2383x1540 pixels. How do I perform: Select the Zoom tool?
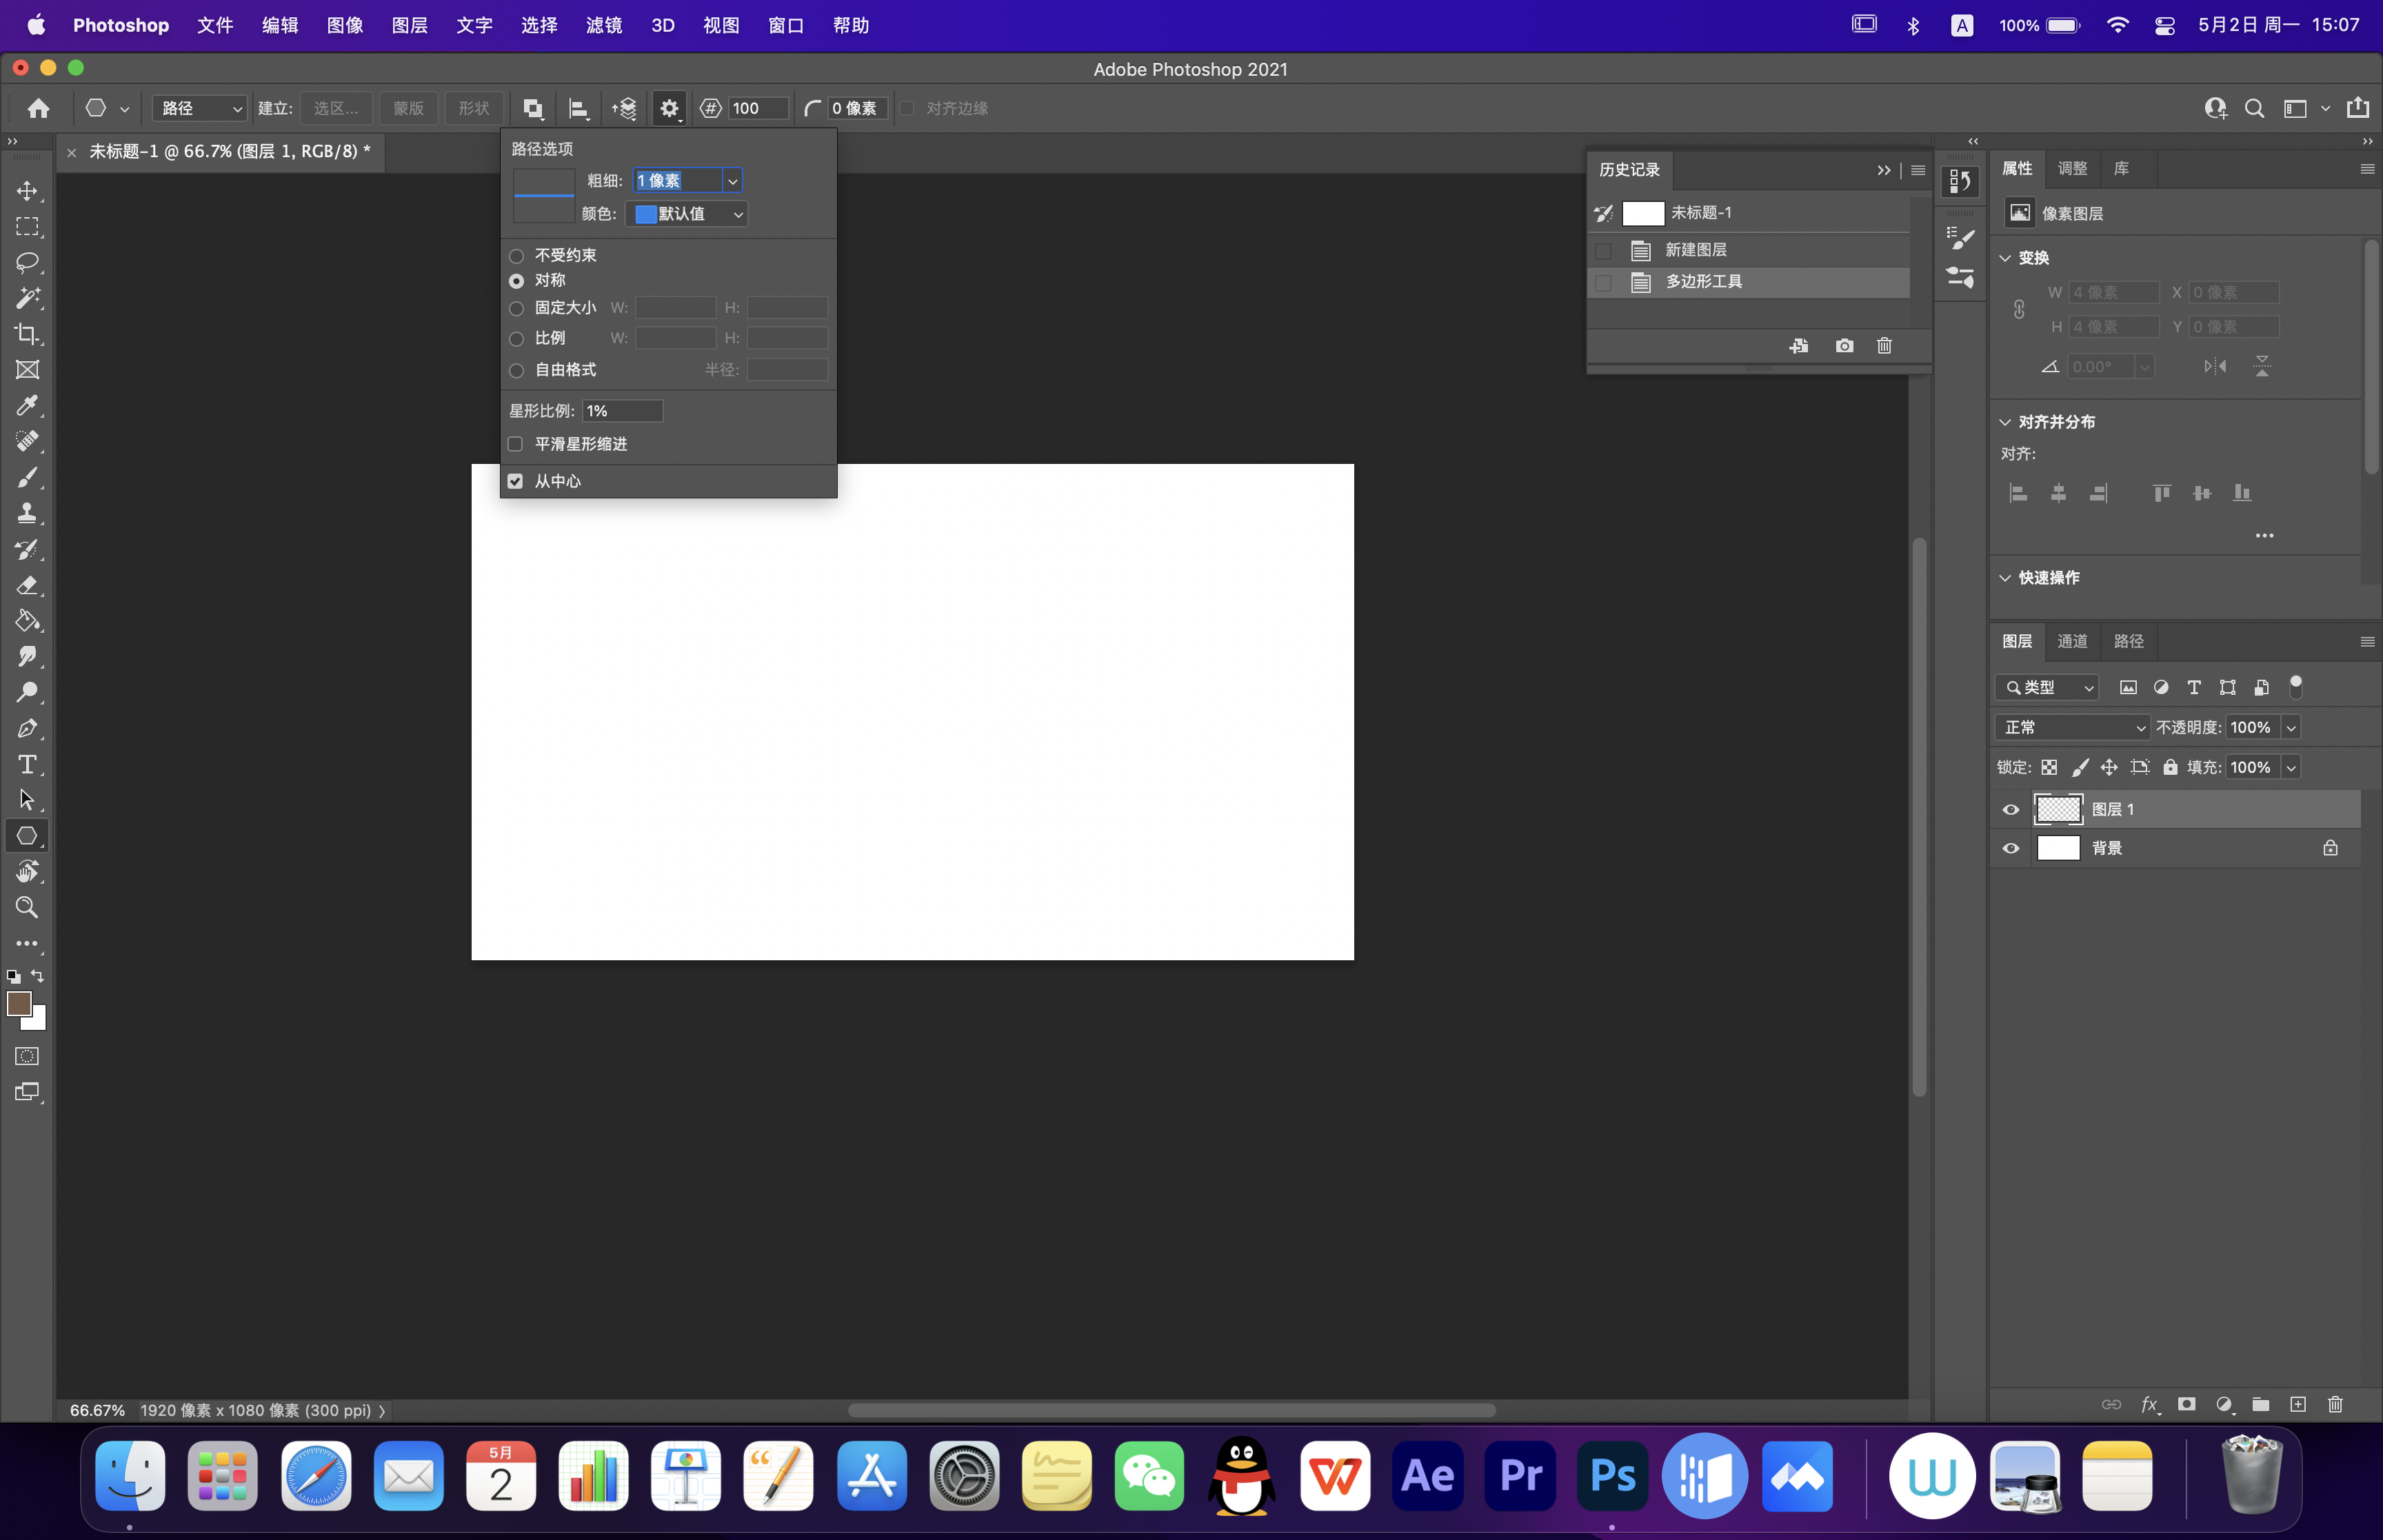27,907
